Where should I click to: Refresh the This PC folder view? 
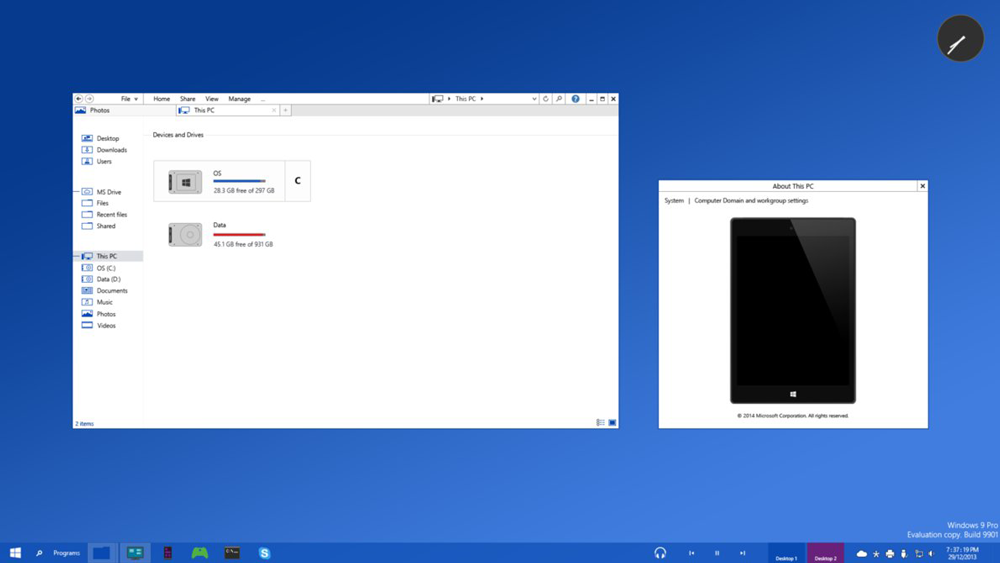coord(546,99)
